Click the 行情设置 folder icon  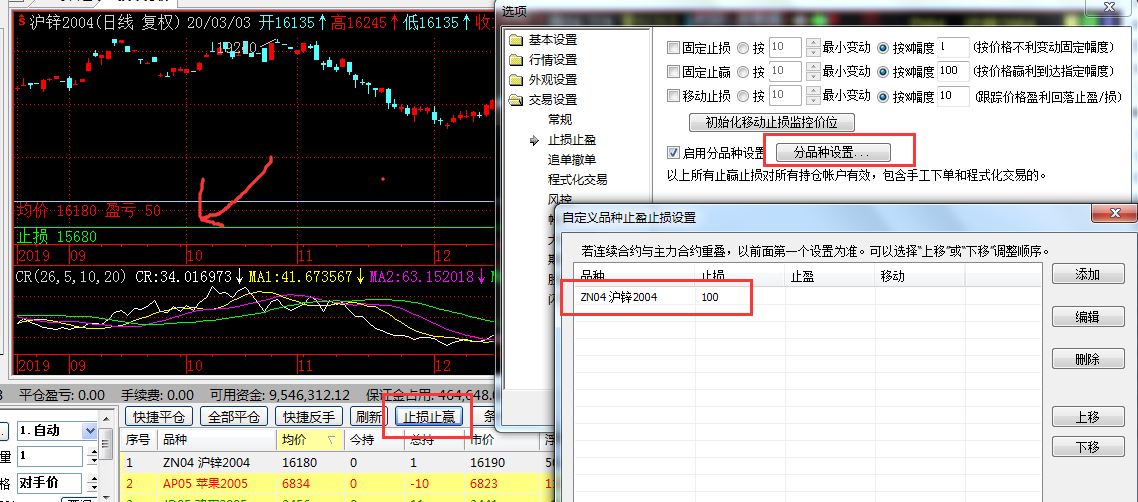(x=516, y=60)
